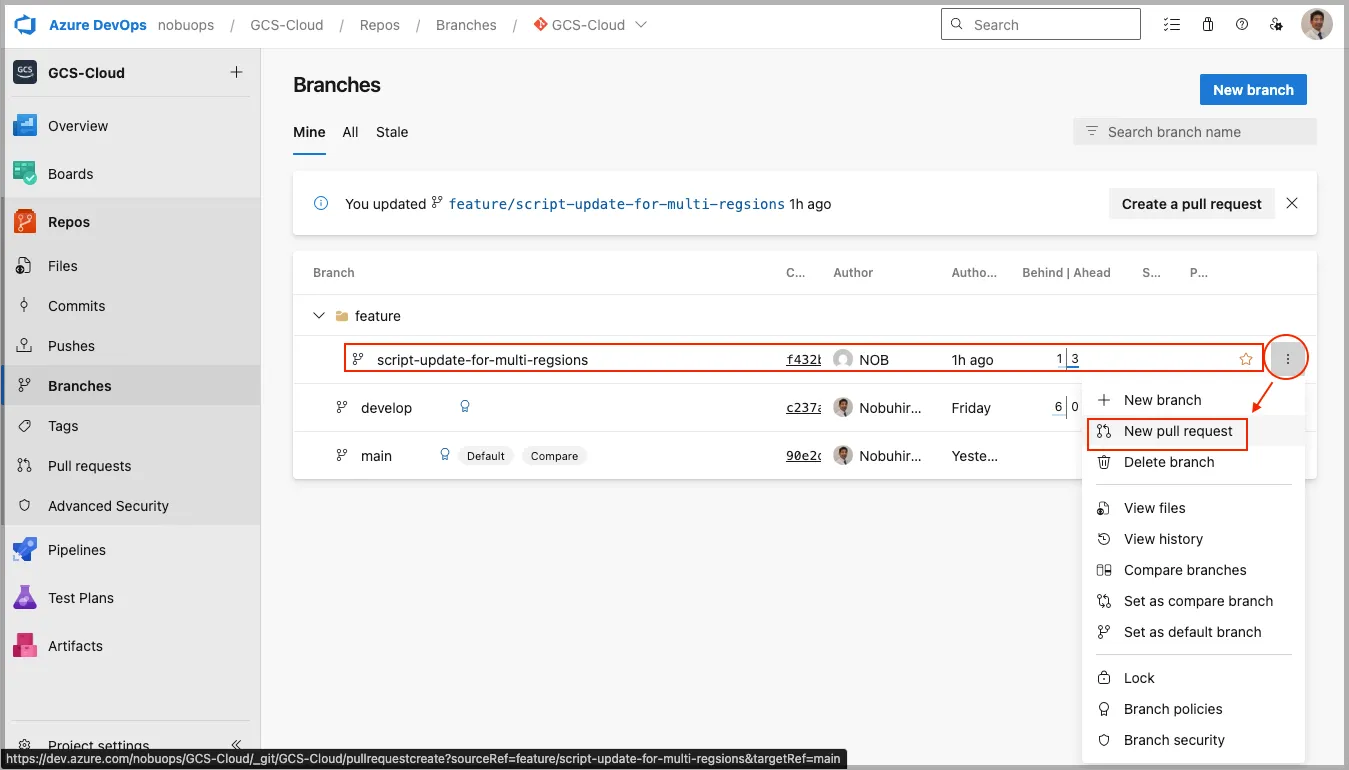
Task: Open the GCS-Cloud repository dropdown in breadcrumb
Action: click(x=641, y=25)
